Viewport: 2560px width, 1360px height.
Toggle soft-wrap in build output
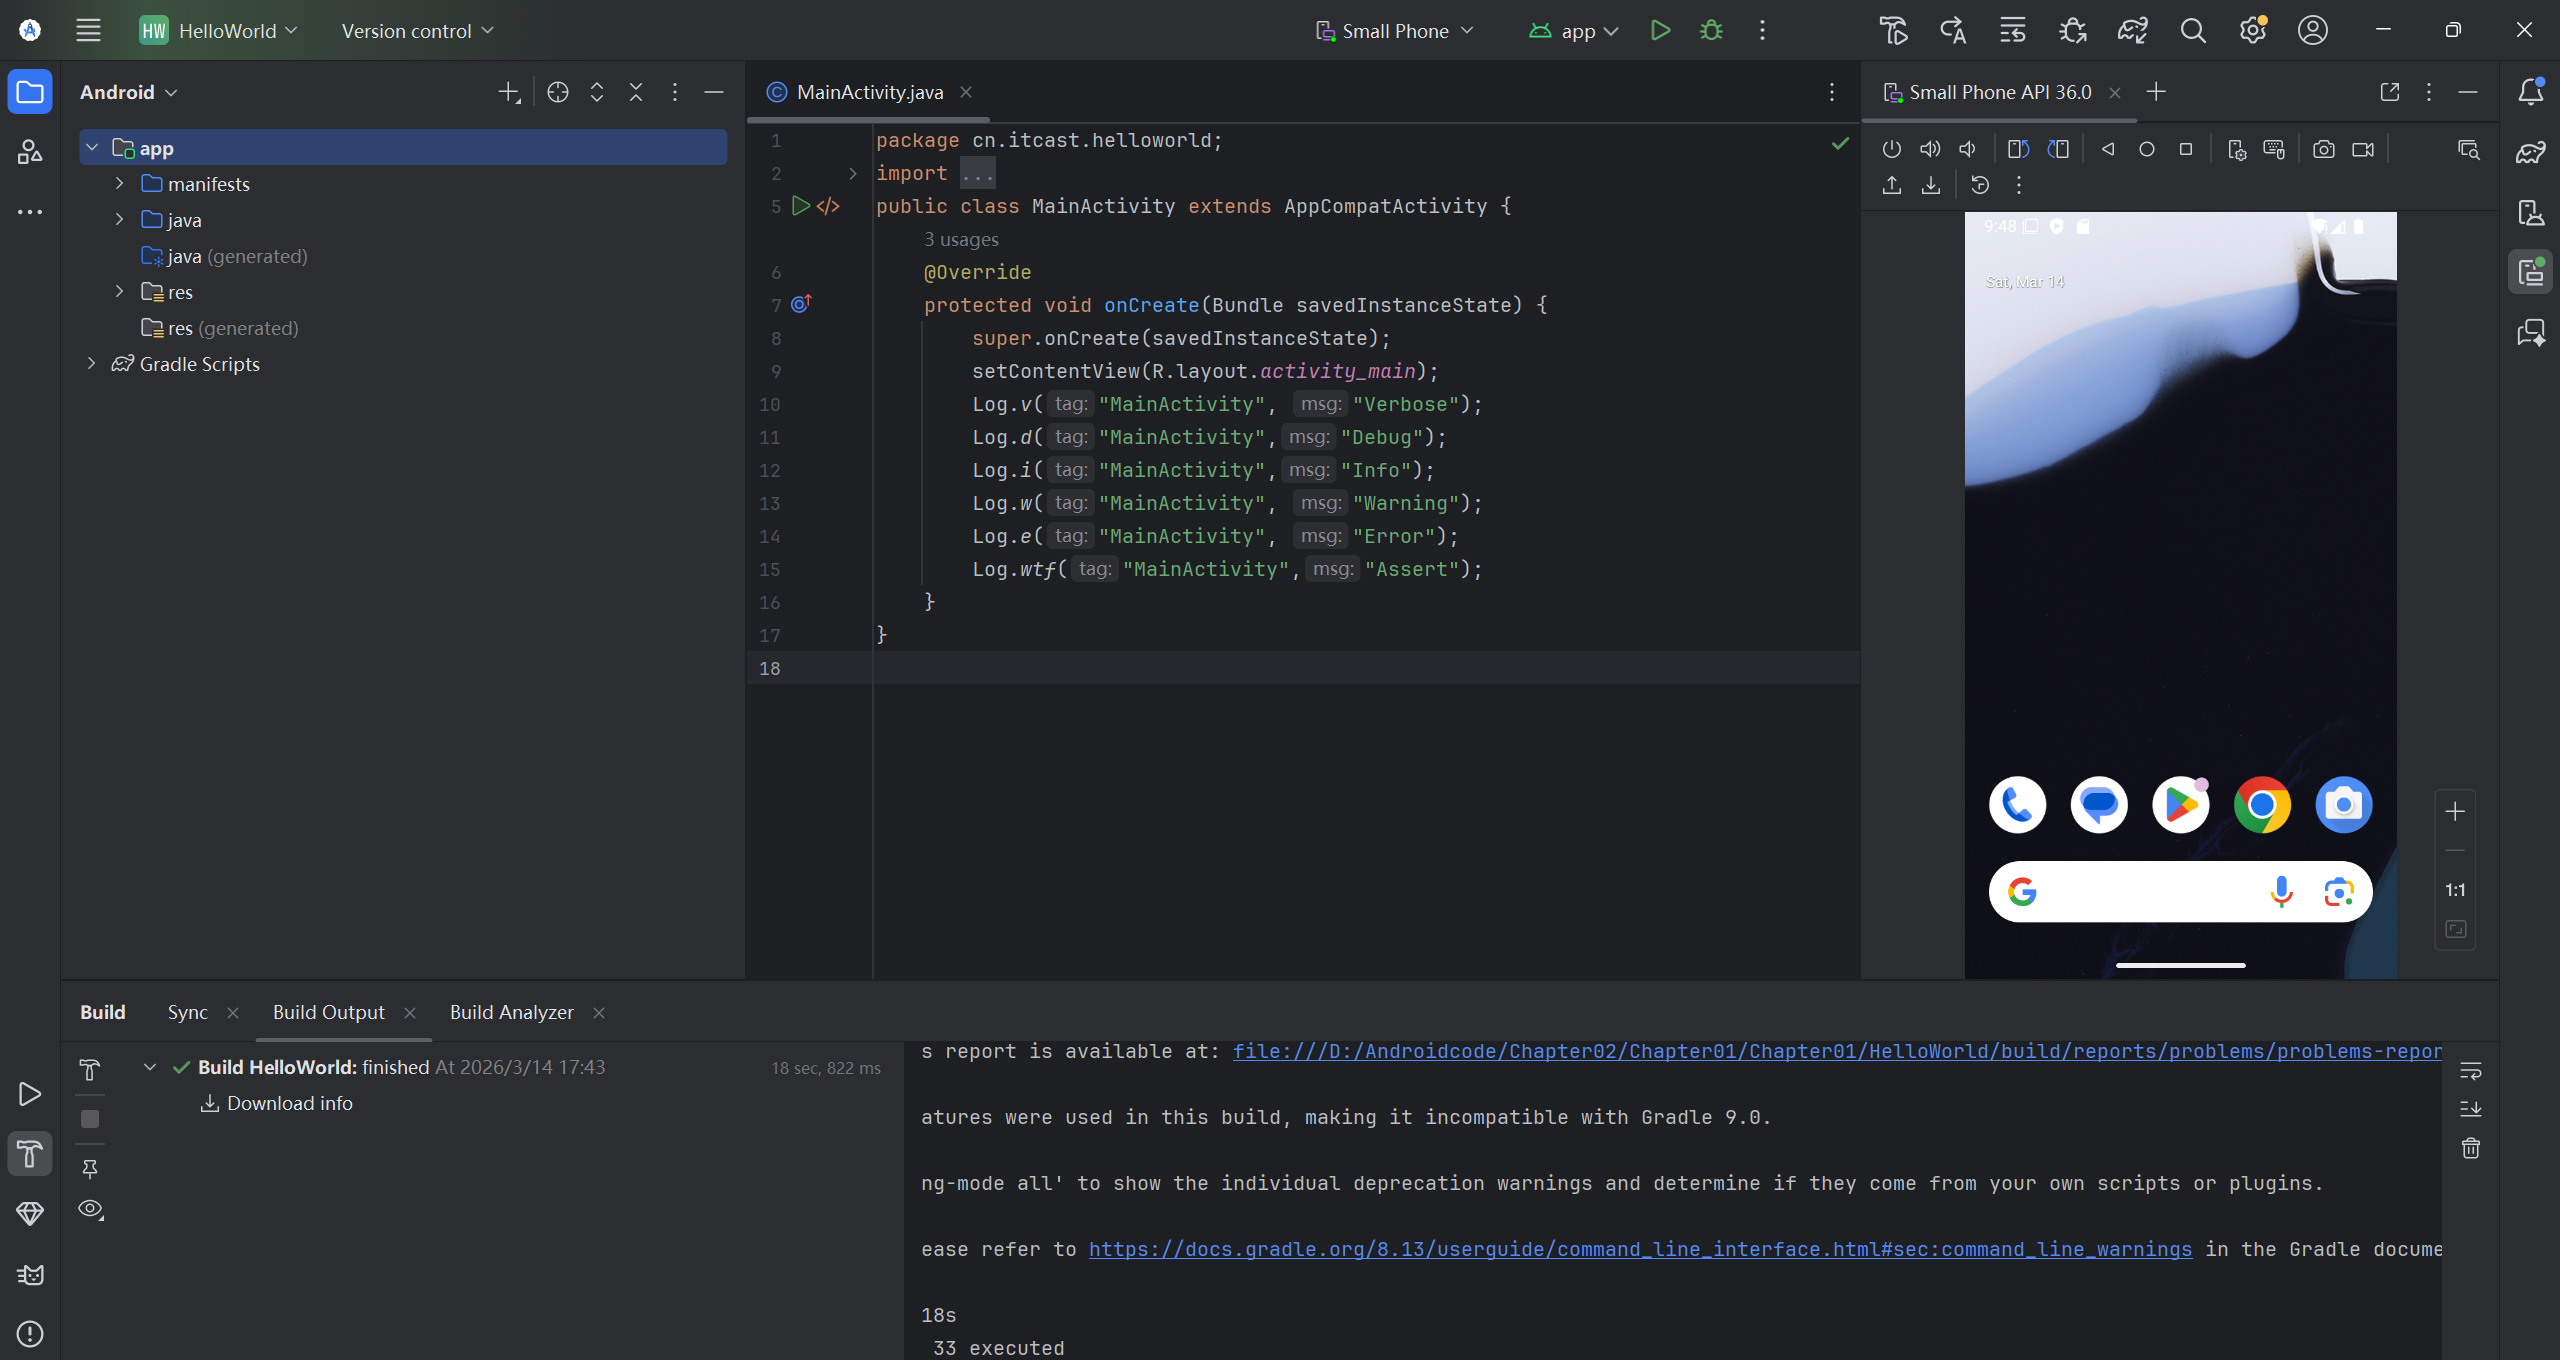2470,1070
